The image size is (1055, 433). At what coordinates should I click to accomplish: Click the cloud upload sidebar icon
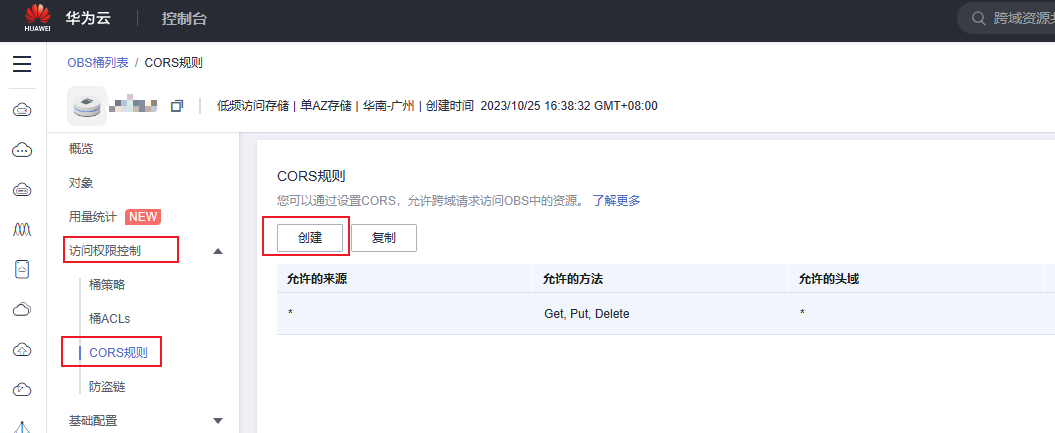22,349
